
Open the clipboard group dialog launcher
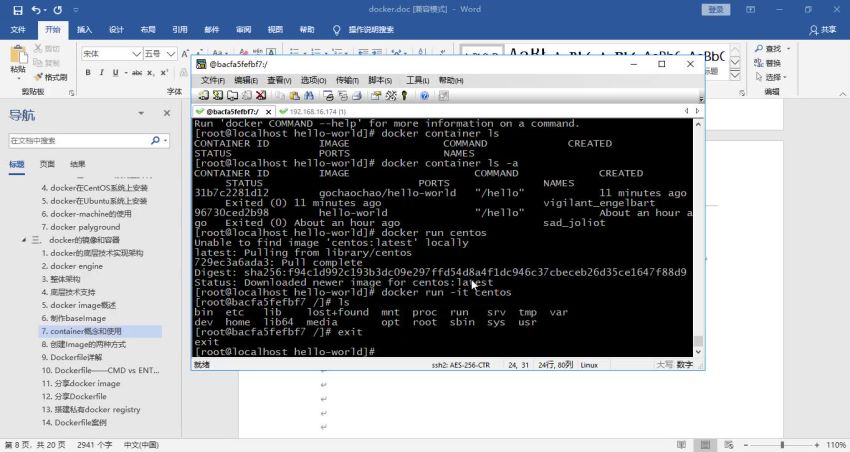click(x=72, y=93)
